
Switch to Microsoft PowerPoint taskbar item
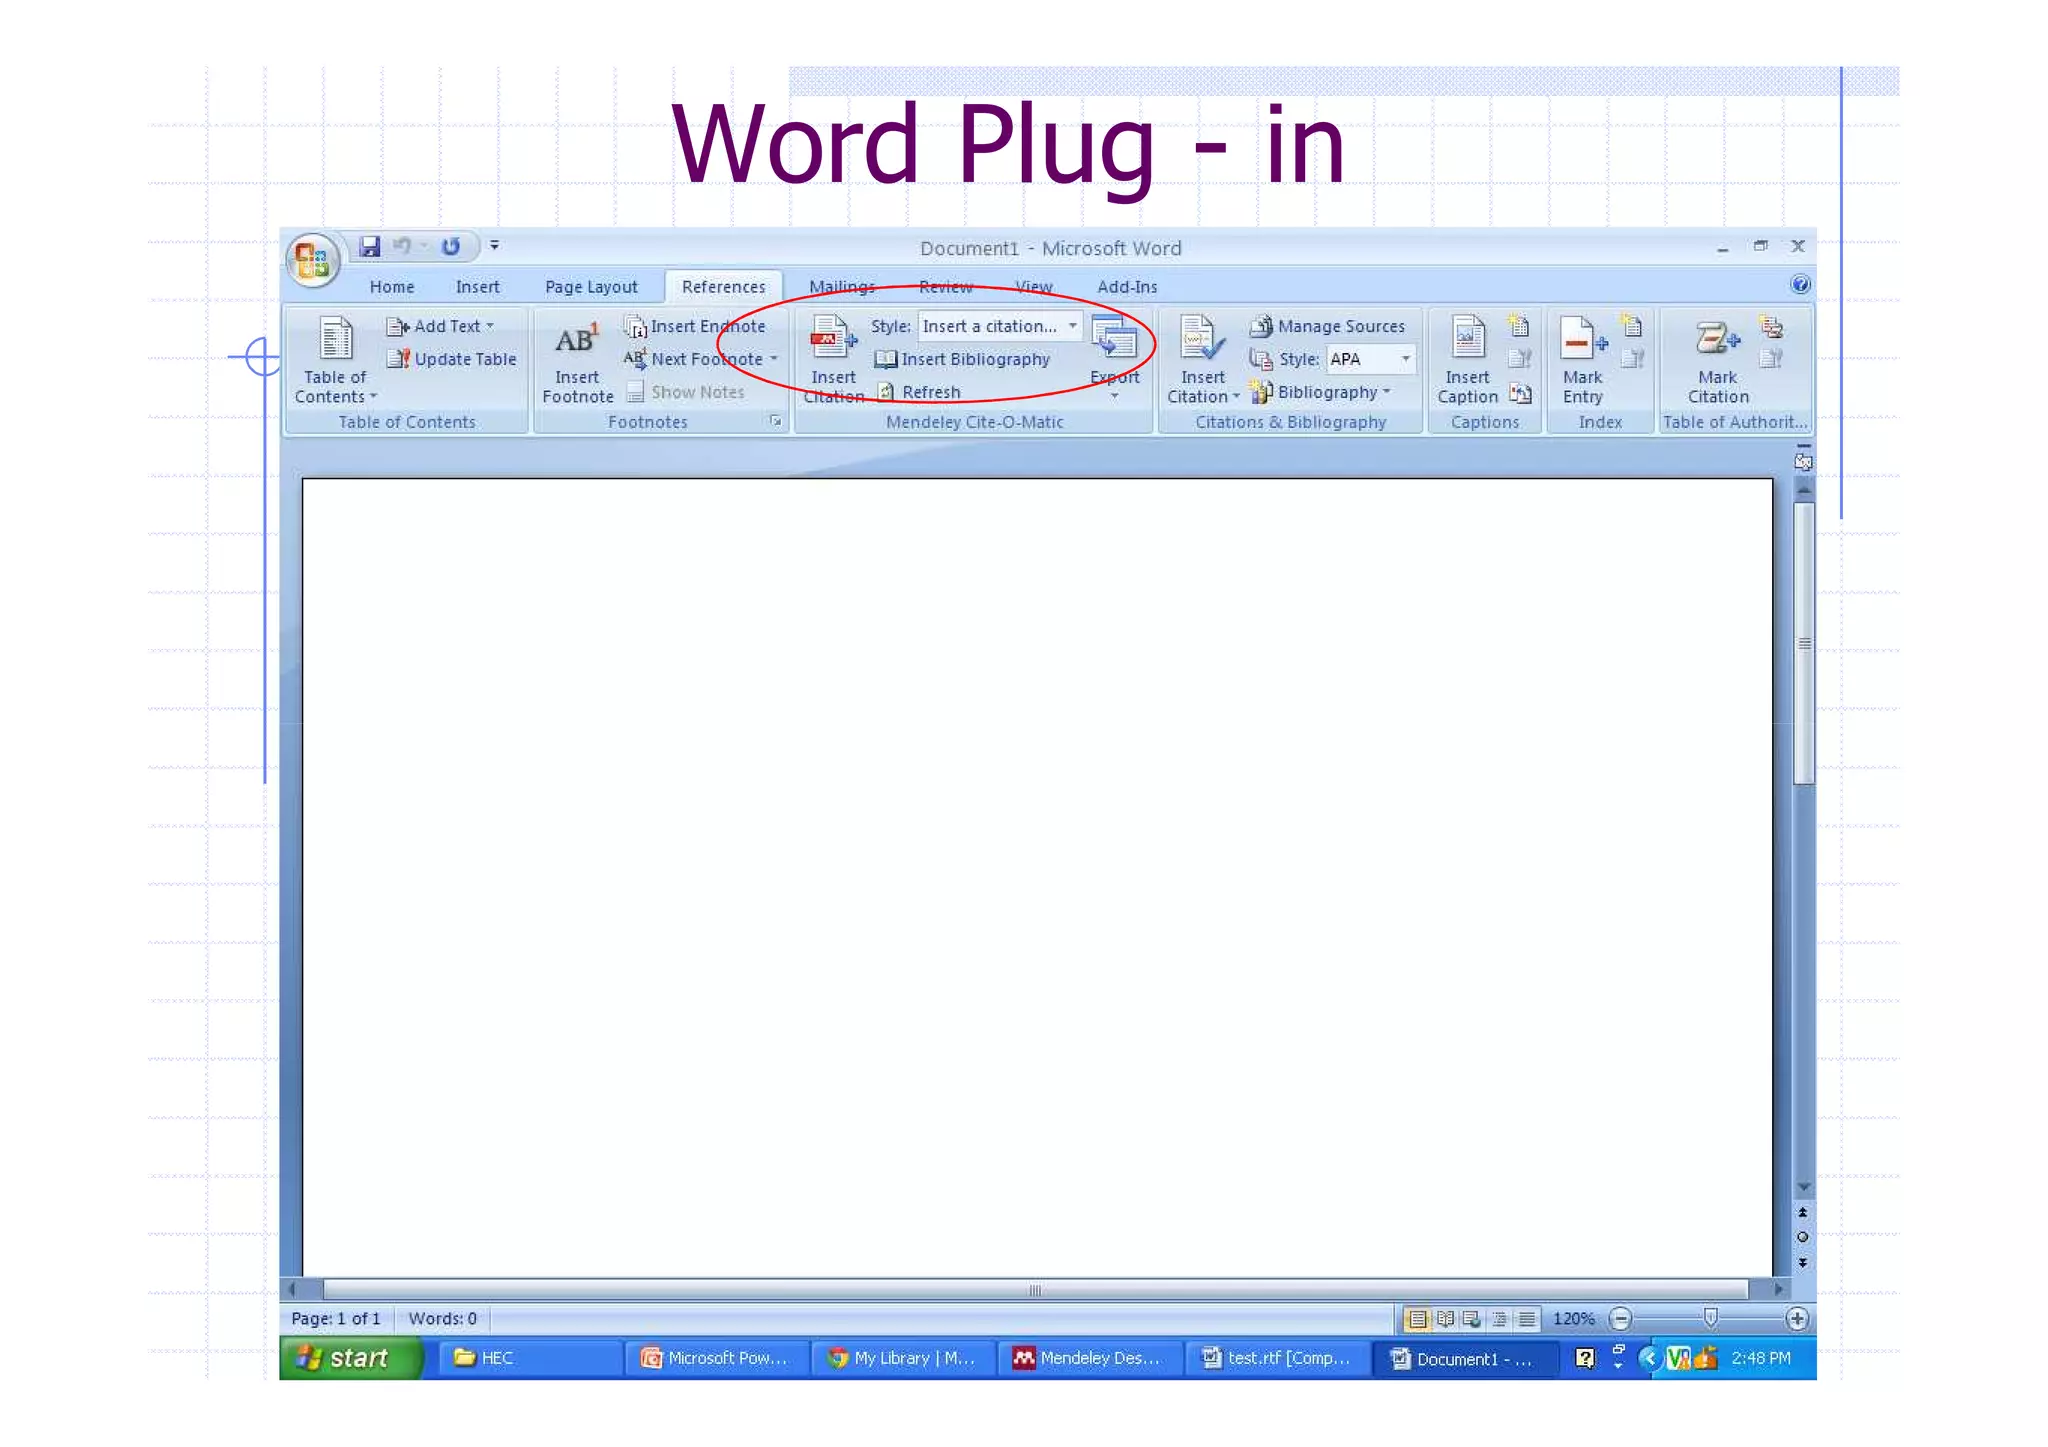point(715,1358)
